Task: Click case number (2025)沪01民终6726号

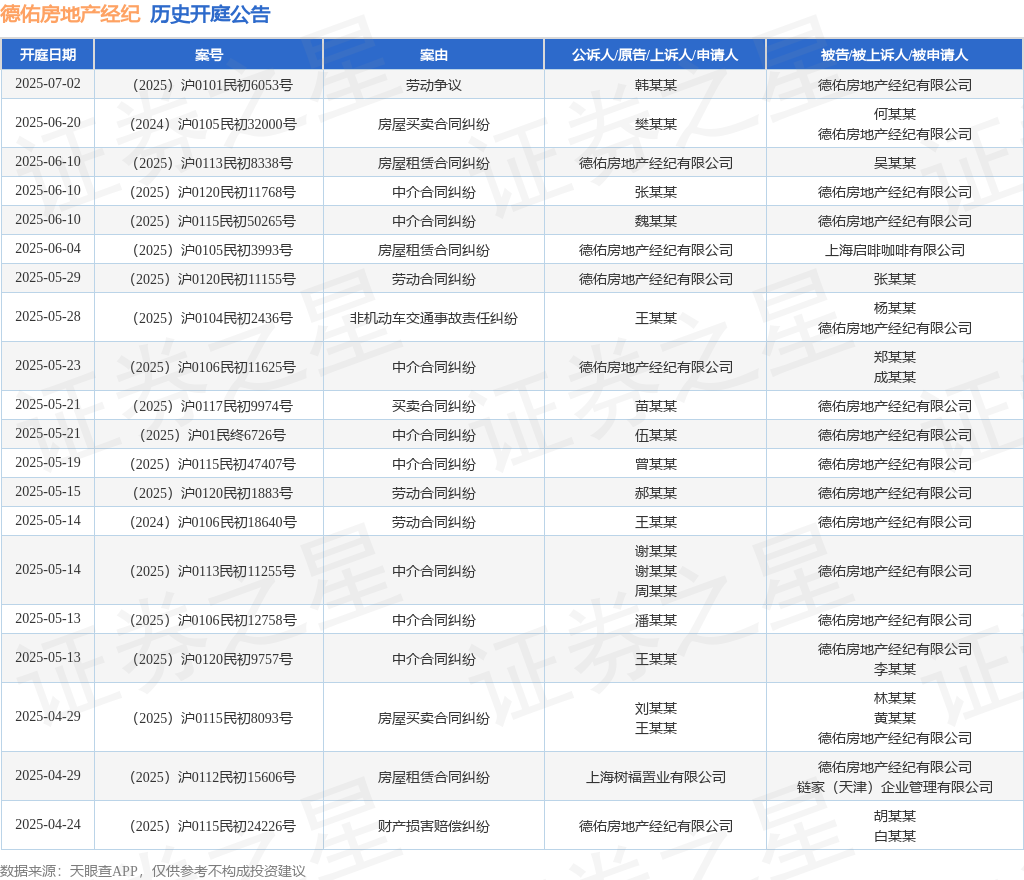Action: pyautogui.click(x=212, y=435)
